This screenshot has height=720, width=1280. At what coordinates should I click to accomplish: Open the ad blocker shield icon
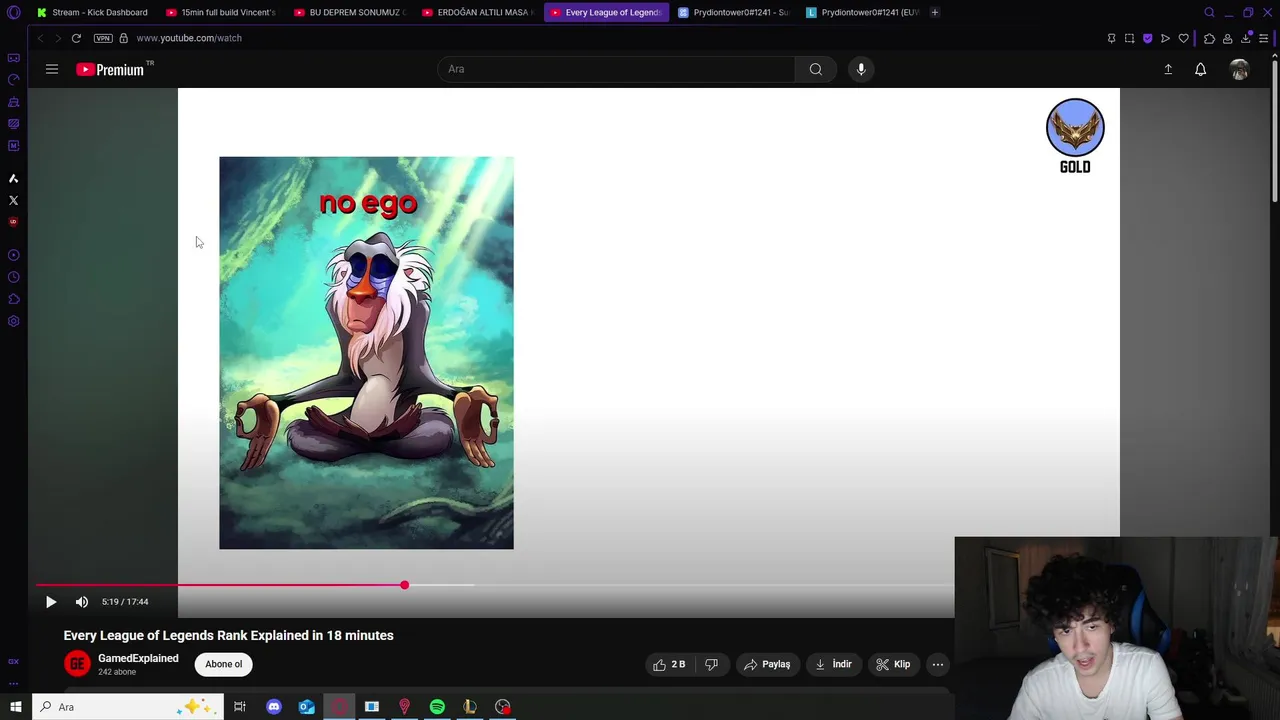tap(1147, 38)
